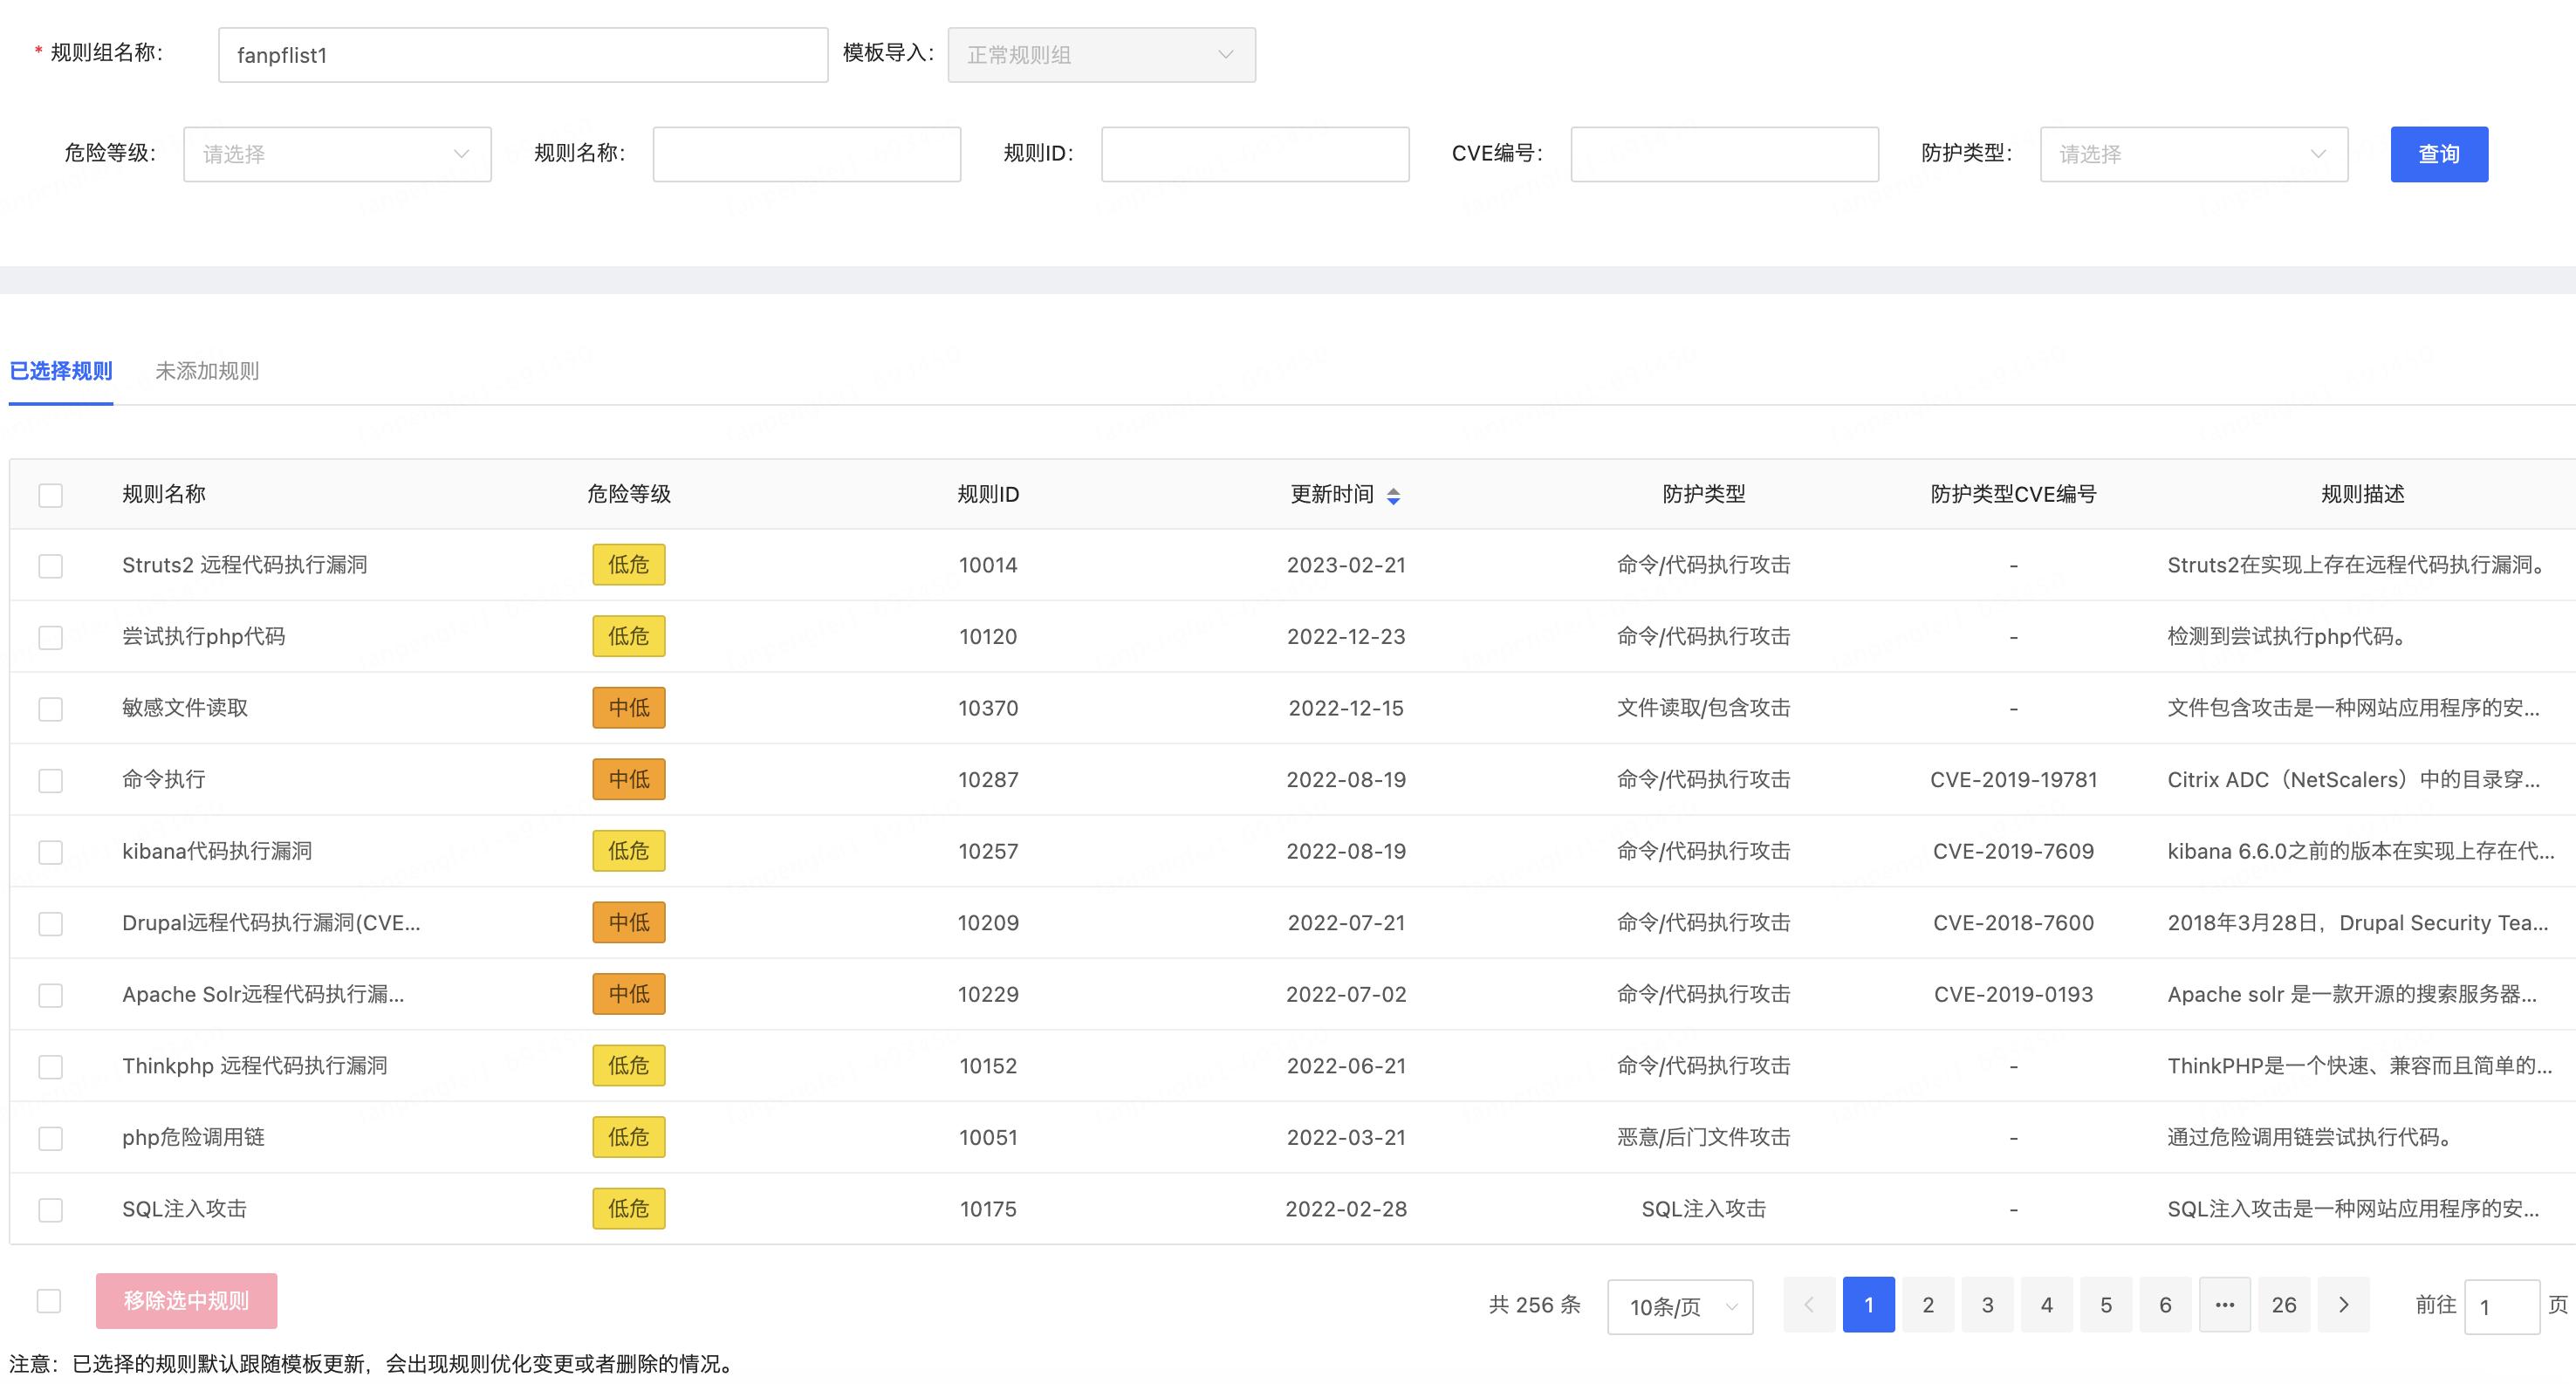This screenshot has width=2576, height=1384.
Task: Click the ellipsis to skip ahead pages
Action: click(x=2224, y=1305)
